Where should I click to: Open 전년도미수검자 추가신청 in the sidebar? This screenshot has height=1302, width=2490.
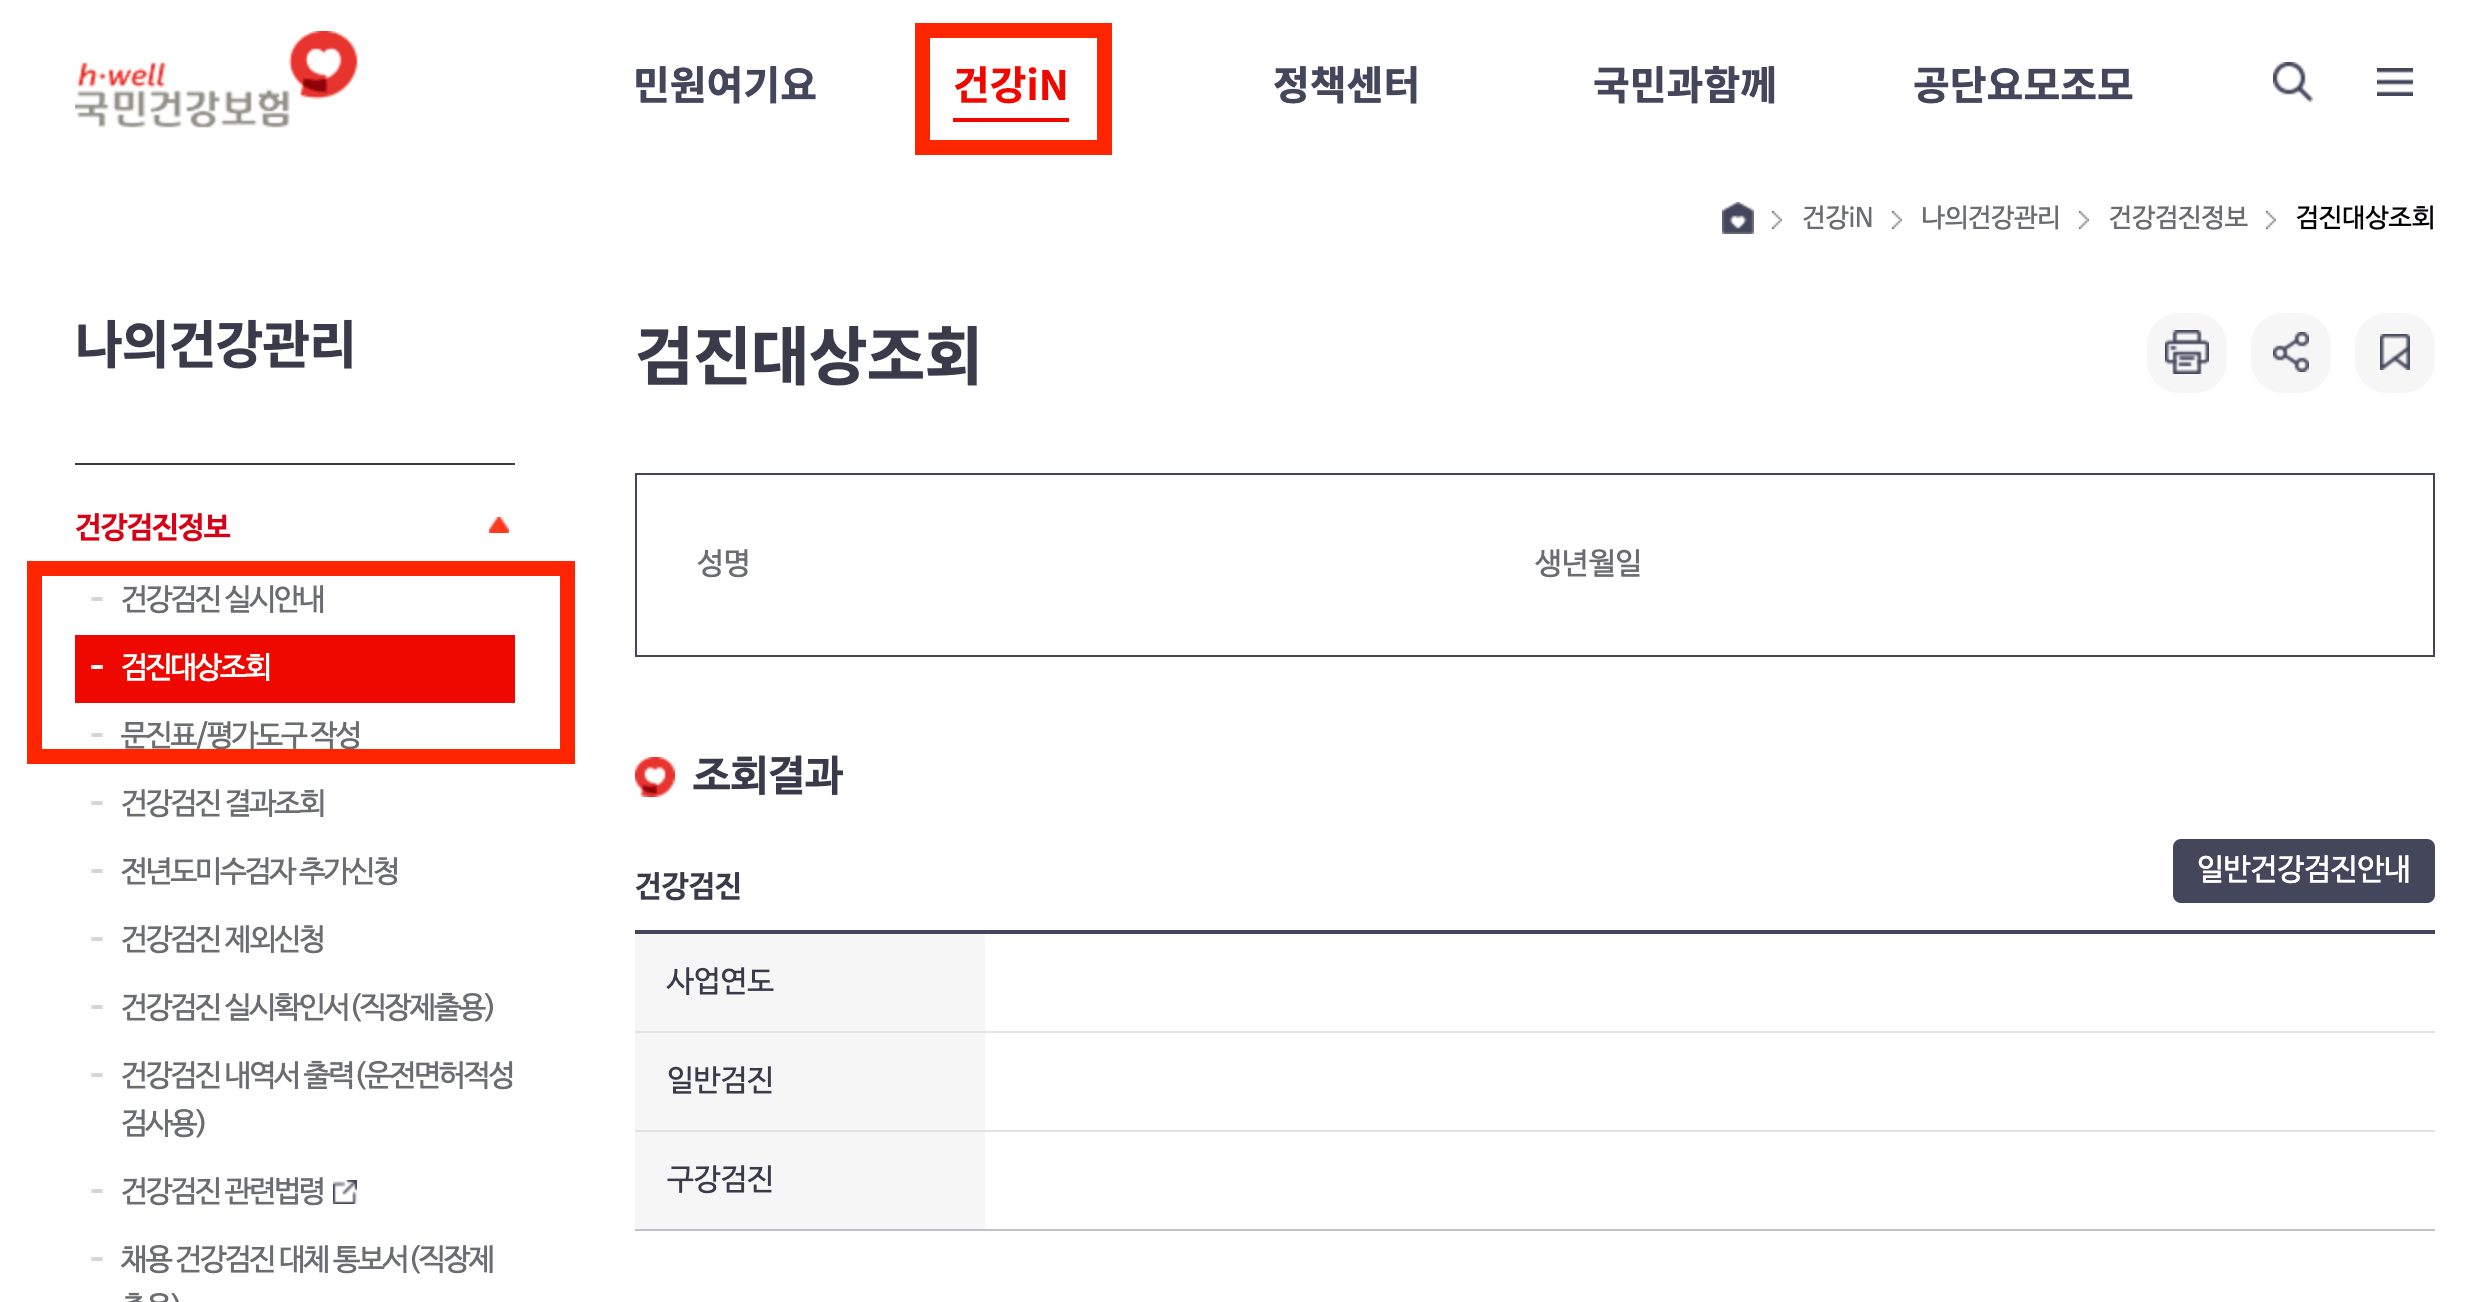click(x=259, y=871)
